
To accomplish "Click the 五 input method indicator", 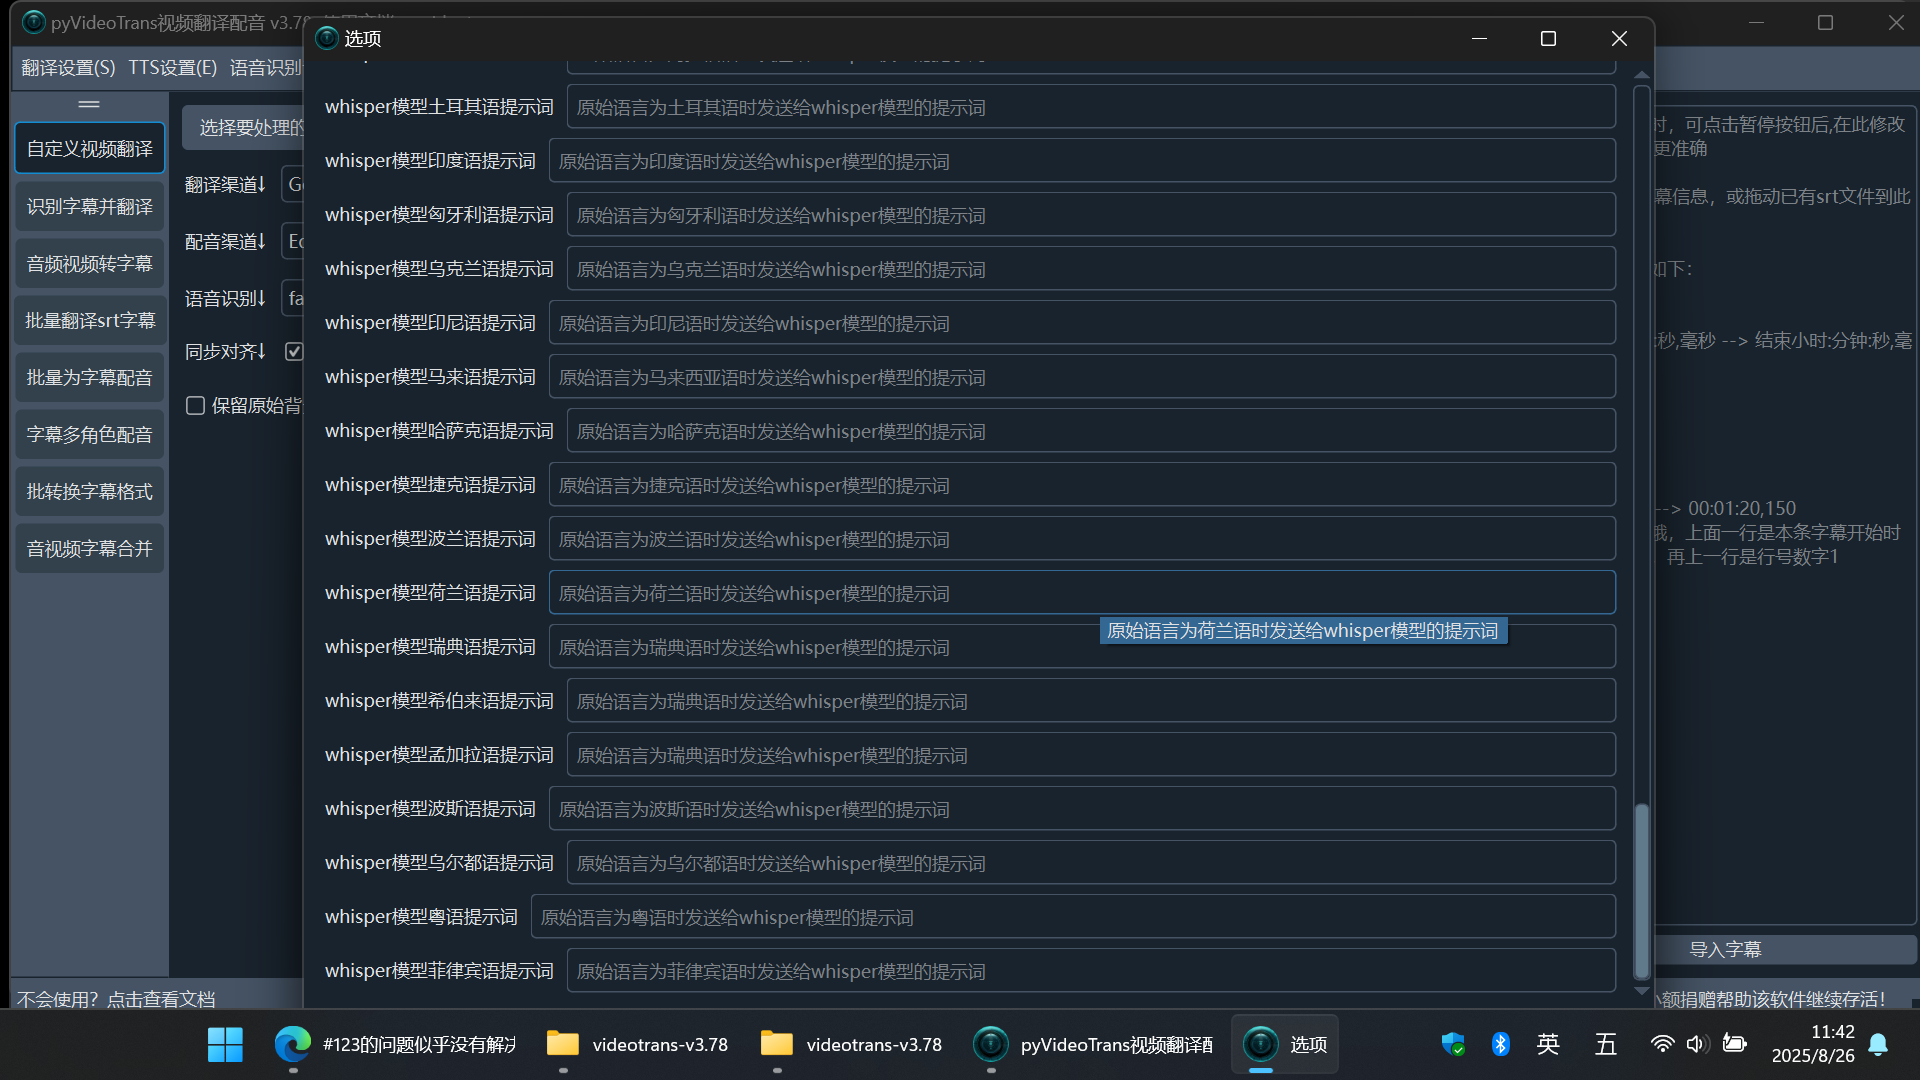I will [1606, 1045].
